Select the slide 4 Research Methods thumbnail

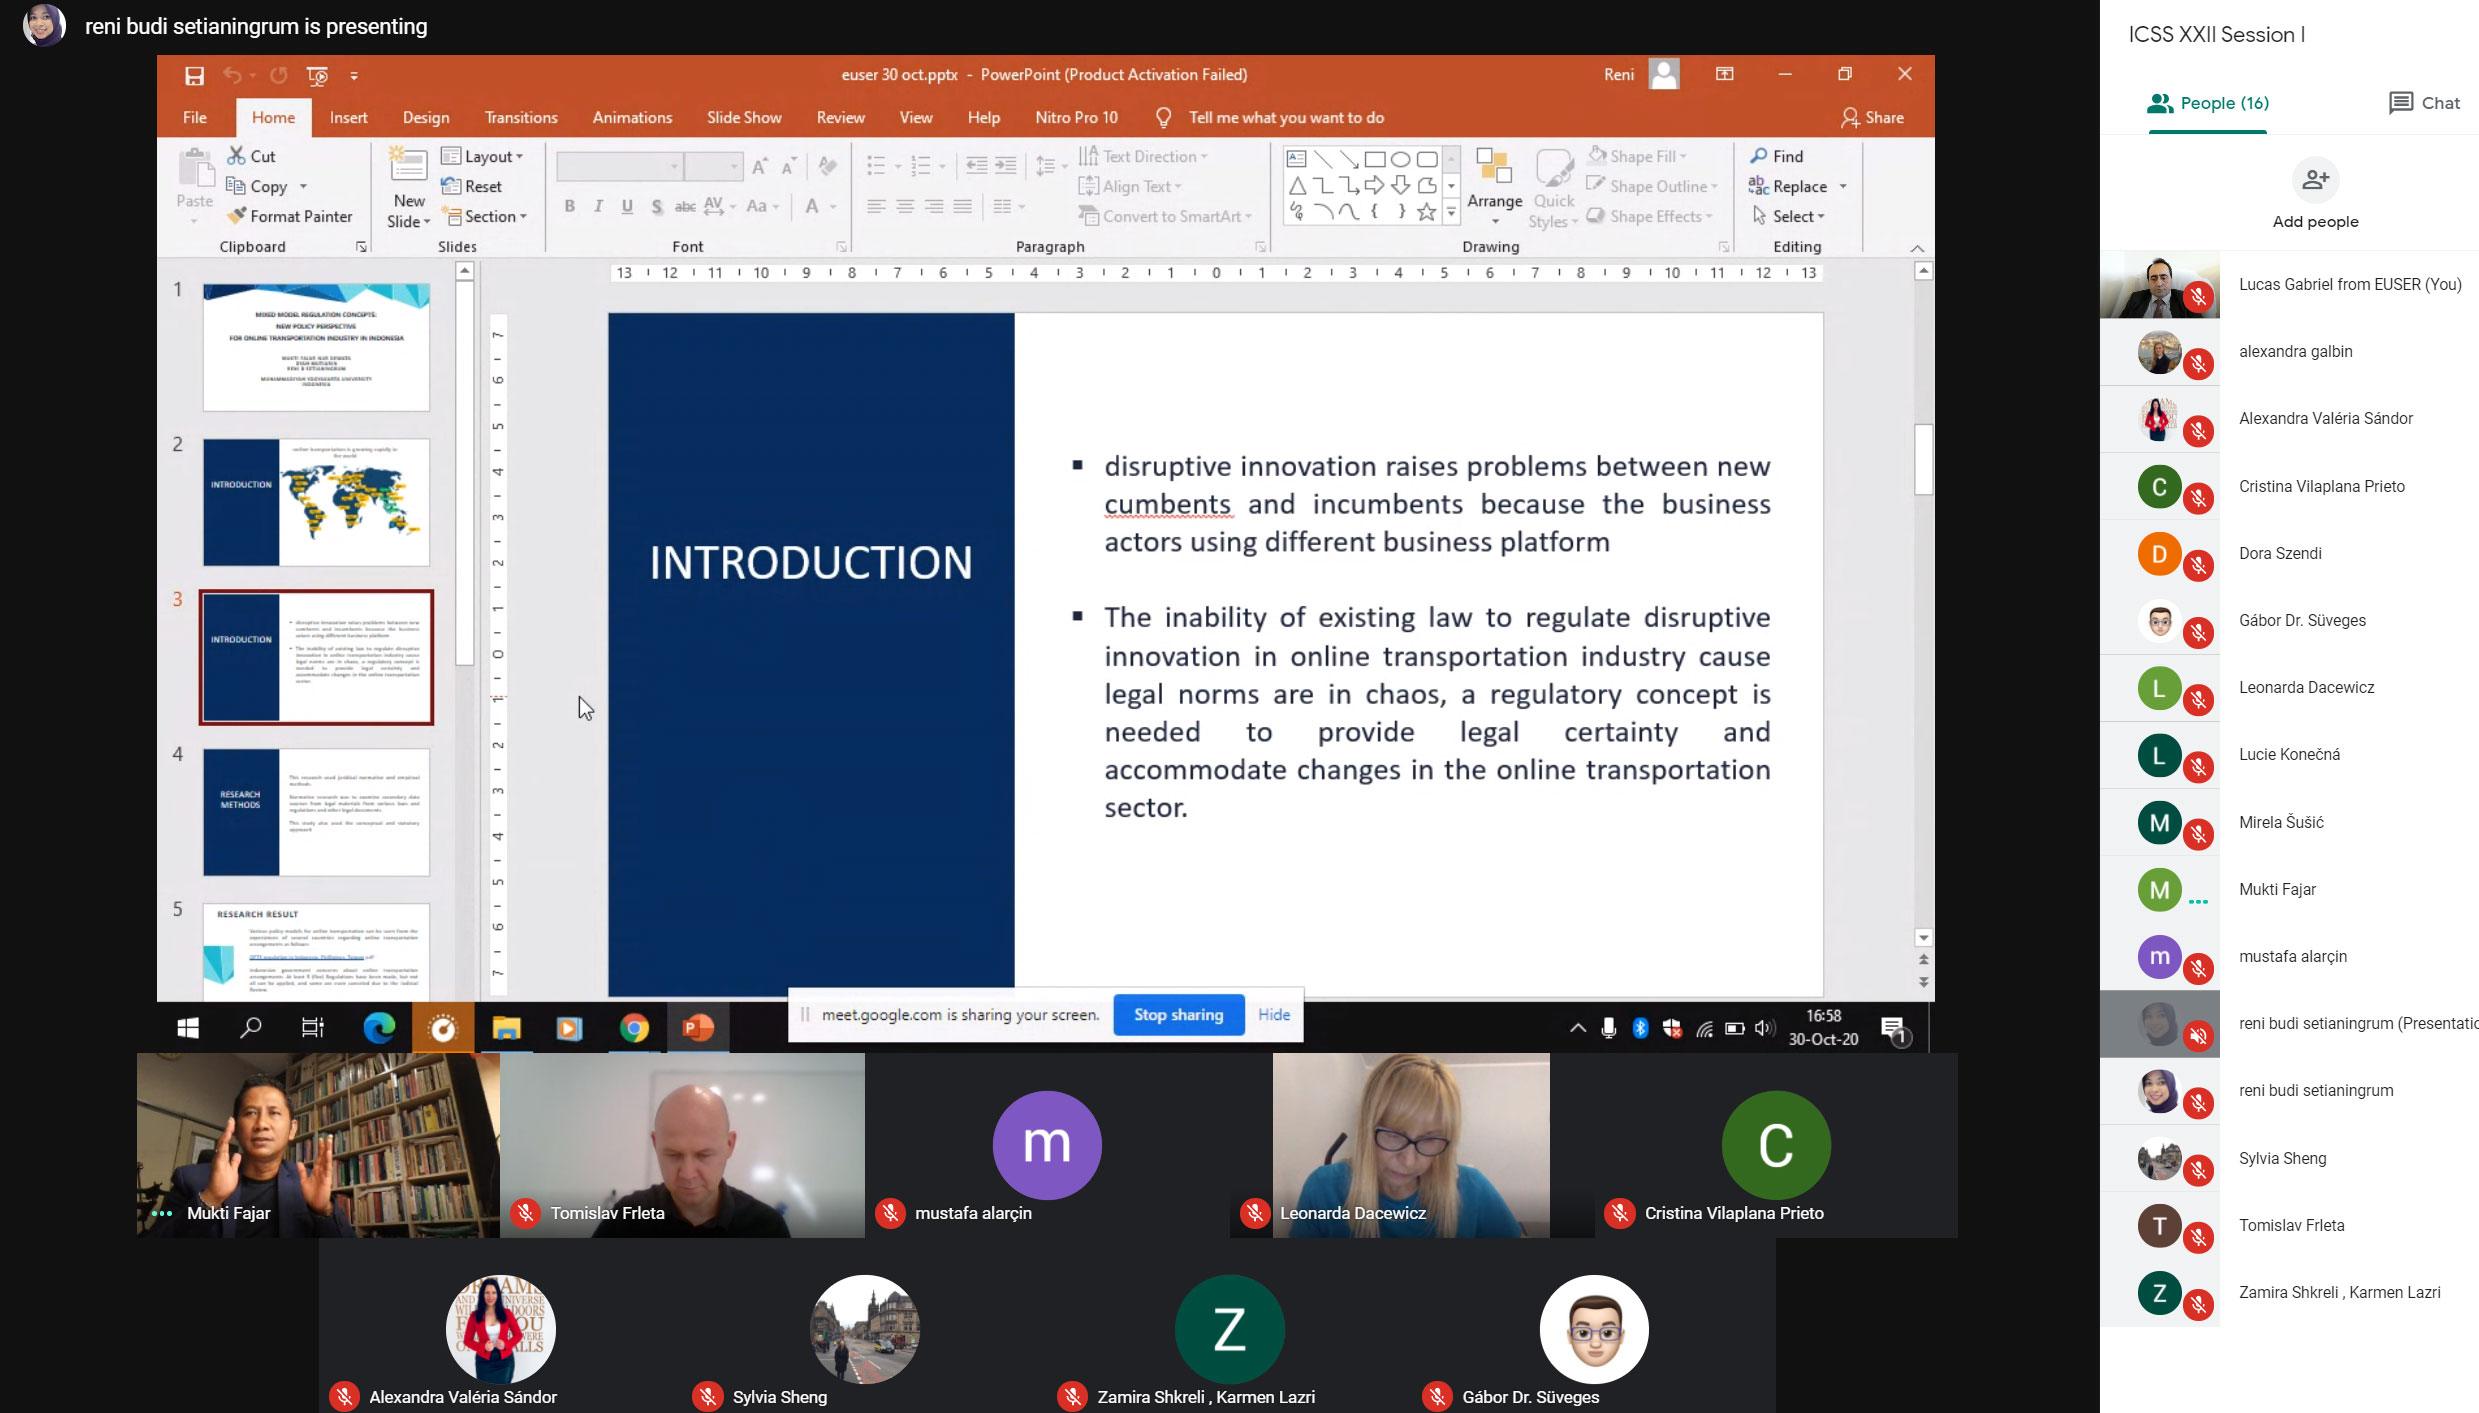click(x=316, y=811)
